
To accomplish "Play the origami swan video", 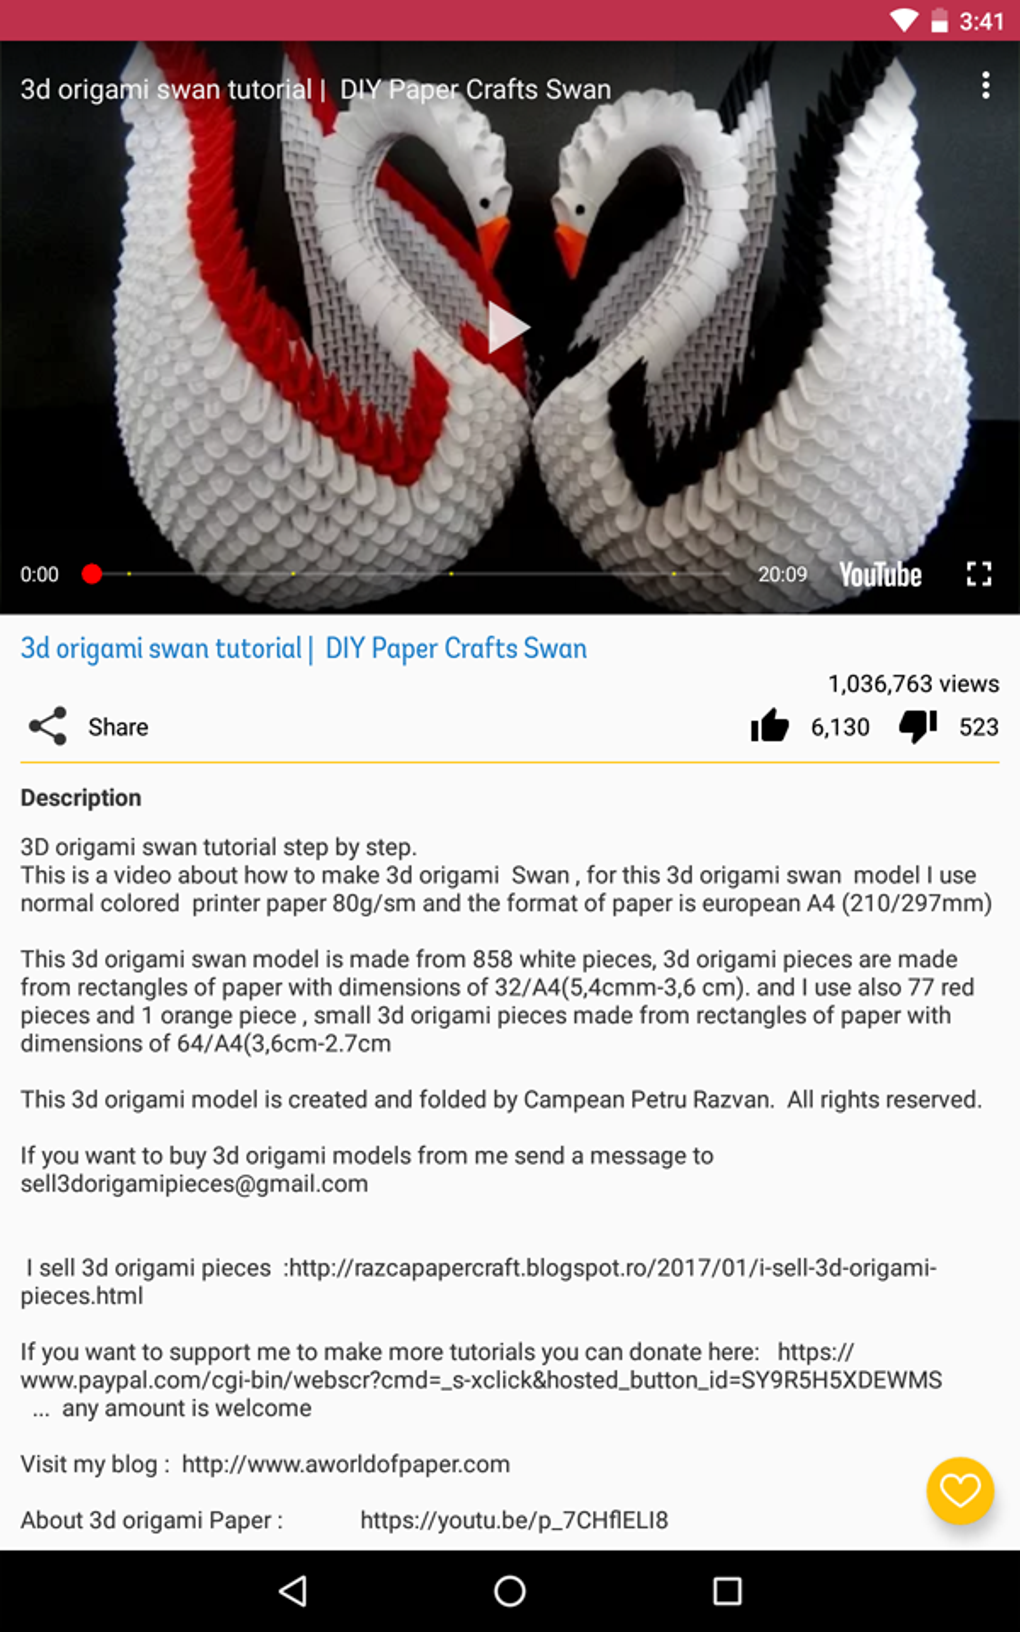I will pyautogui.click(x=508, y=327).
